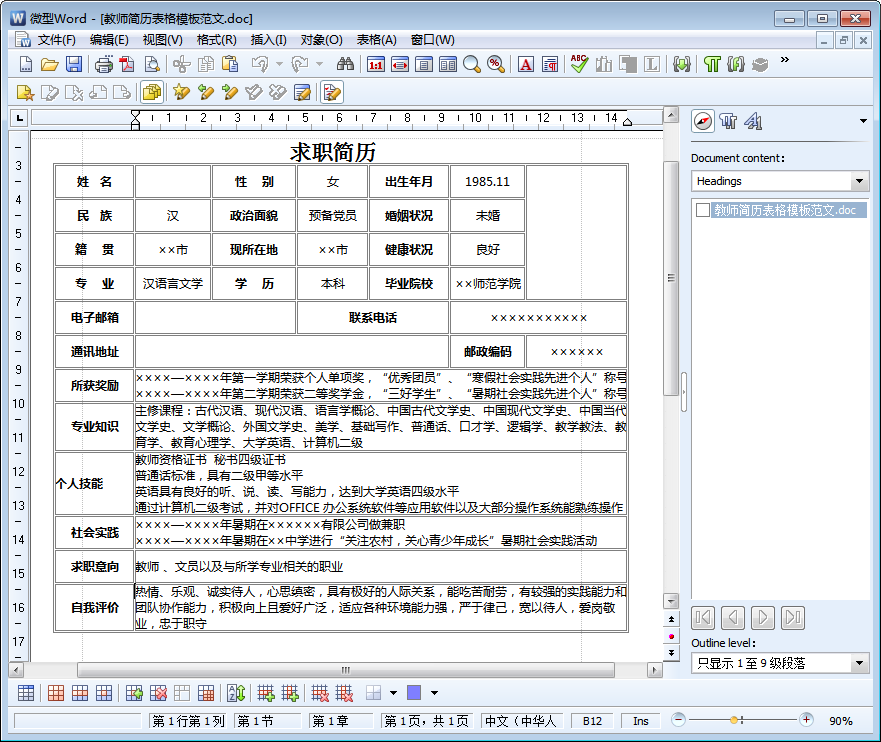Click the vertical scrollbar thumb
Image resolution: width=881 pixels, height=742 pixels.
[671, 278]
